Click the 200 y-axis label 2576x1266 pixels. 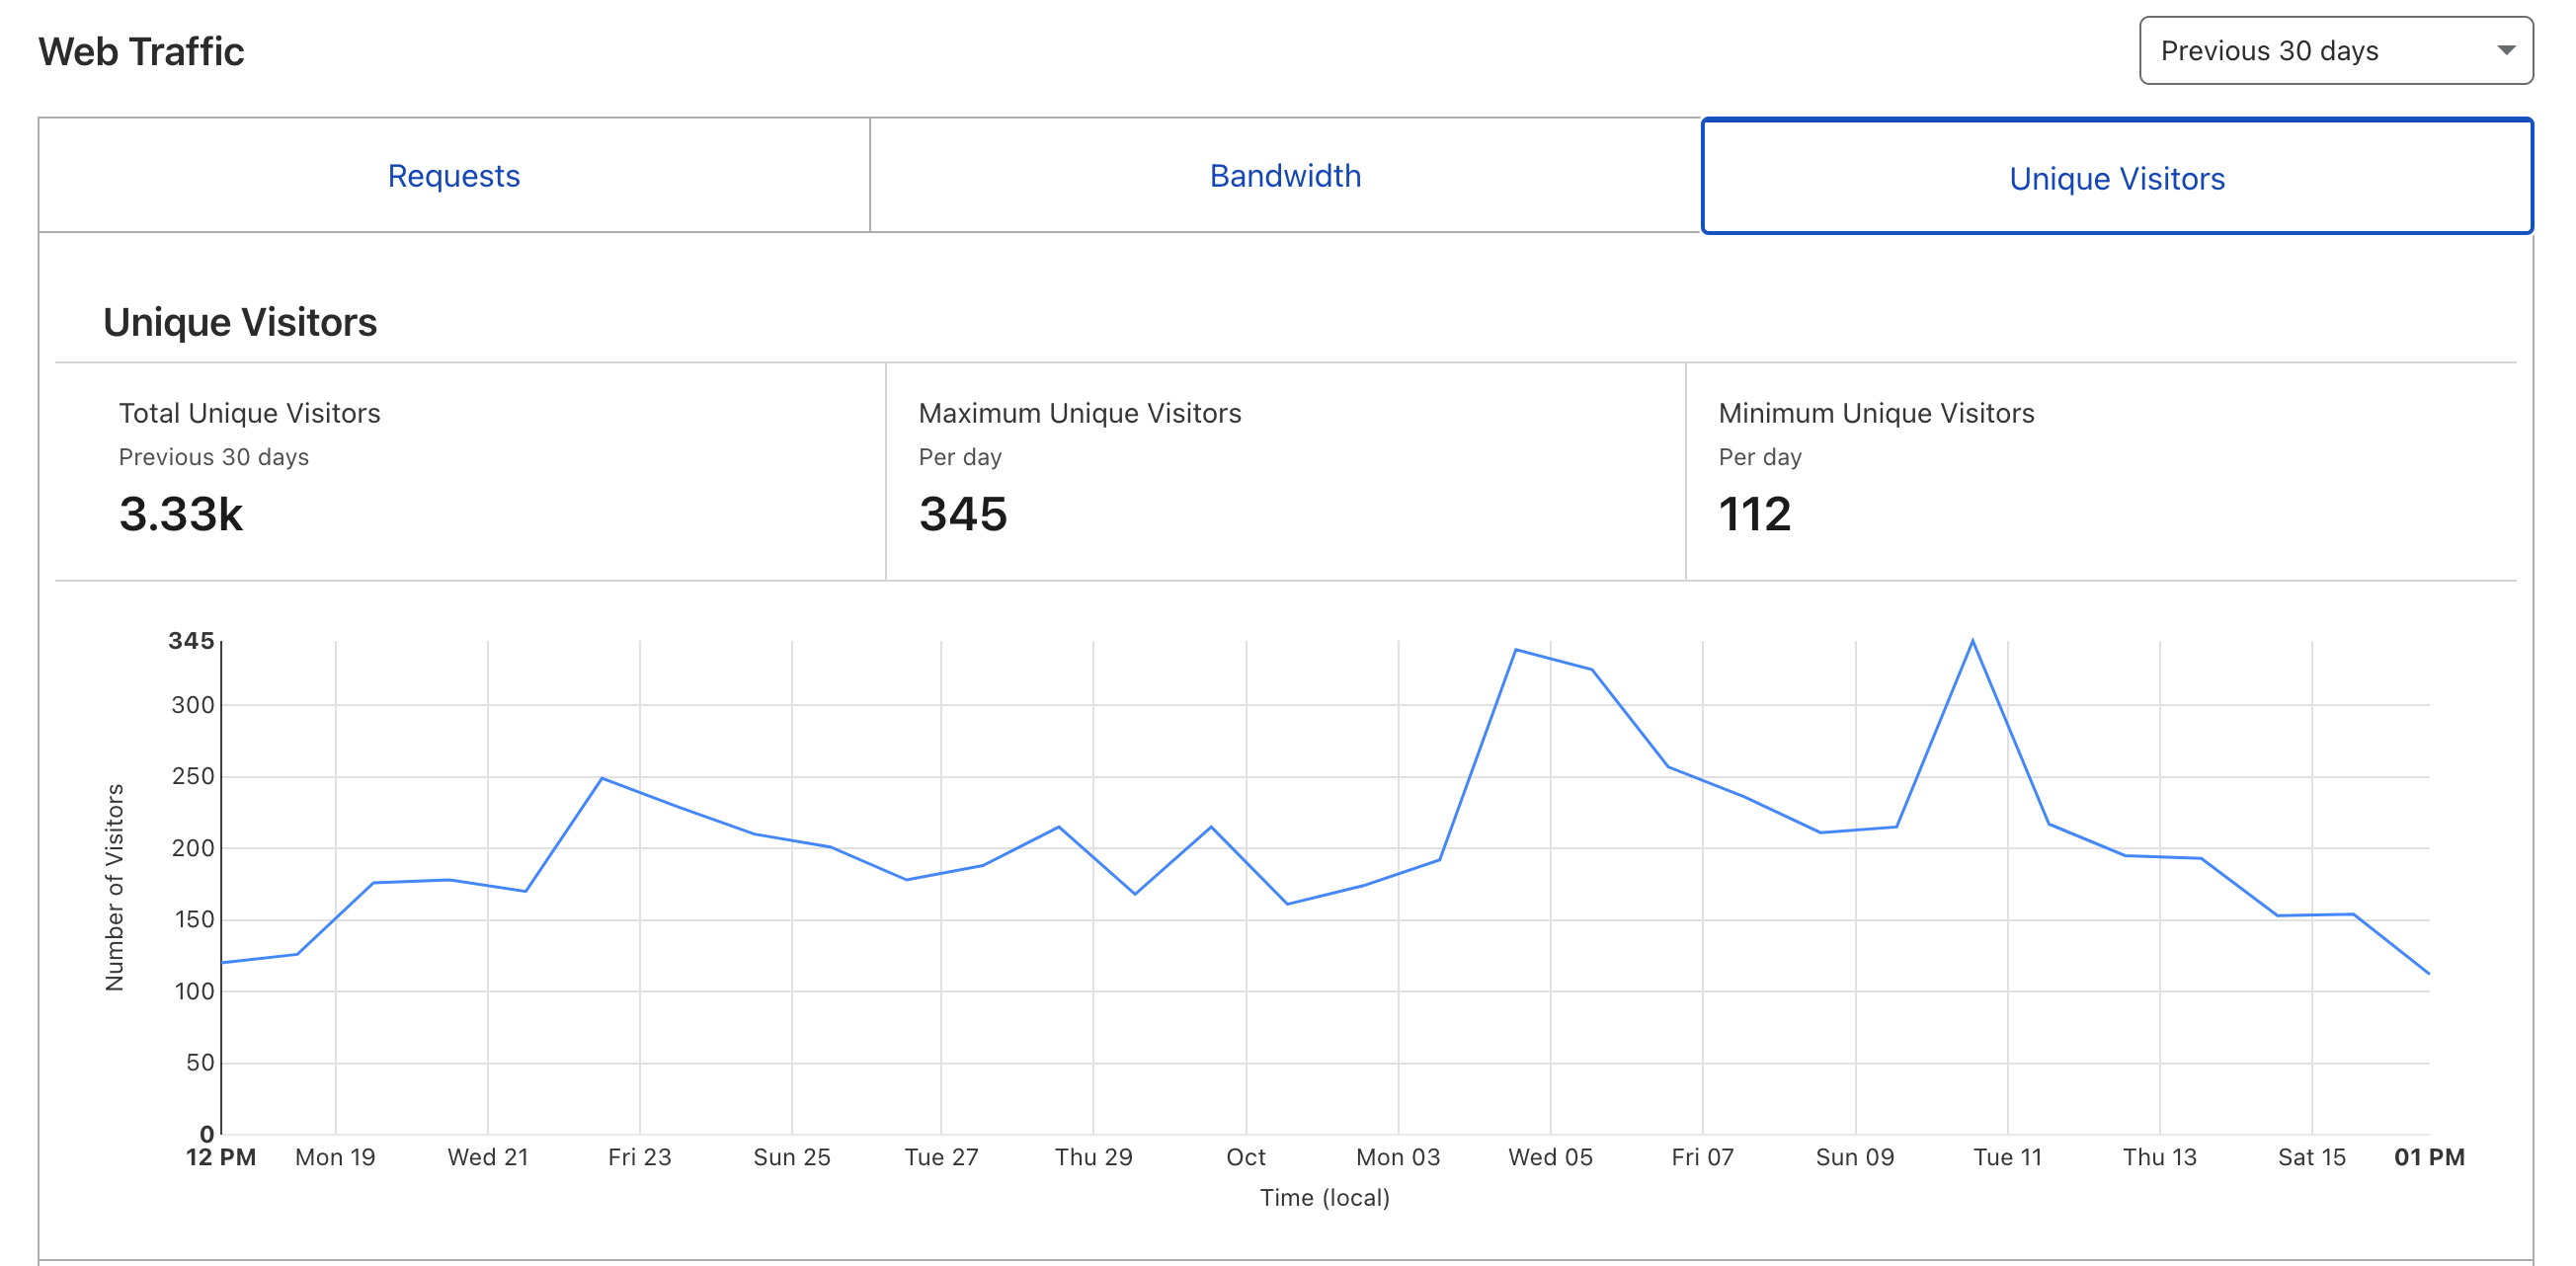(193, 848)
